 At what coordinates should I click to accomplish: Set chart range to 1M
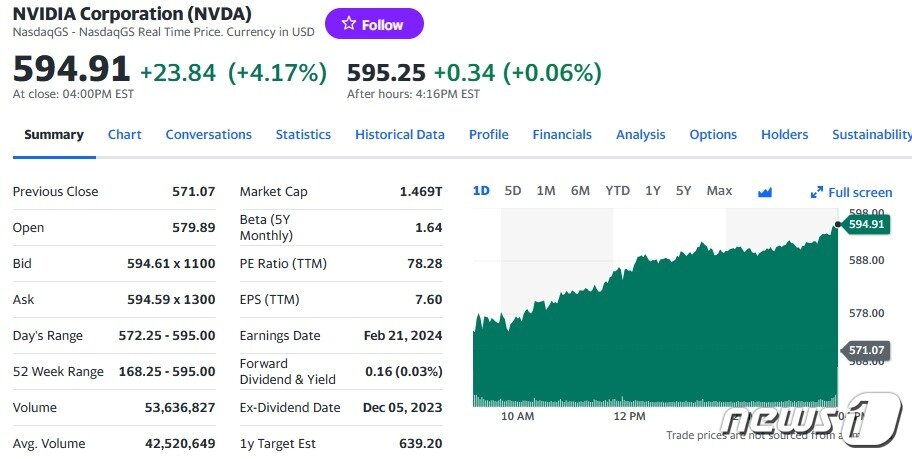click(x=546, y=191)
